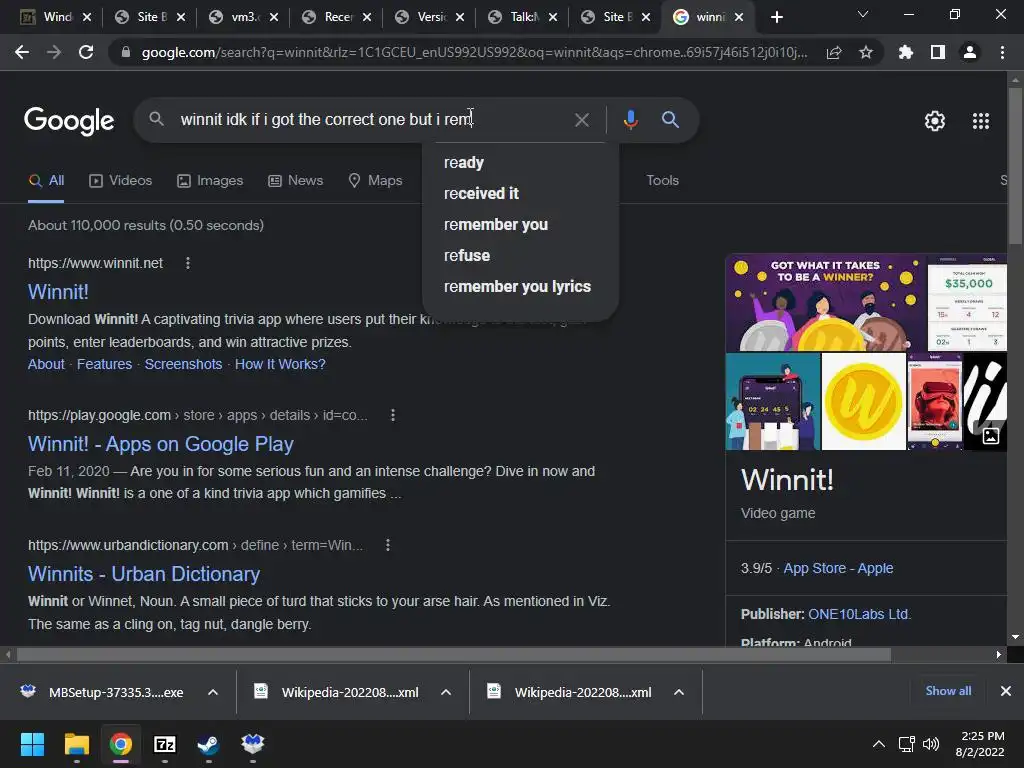Open Google quick settings gear
1024x768 pixels.
point(935,121)
